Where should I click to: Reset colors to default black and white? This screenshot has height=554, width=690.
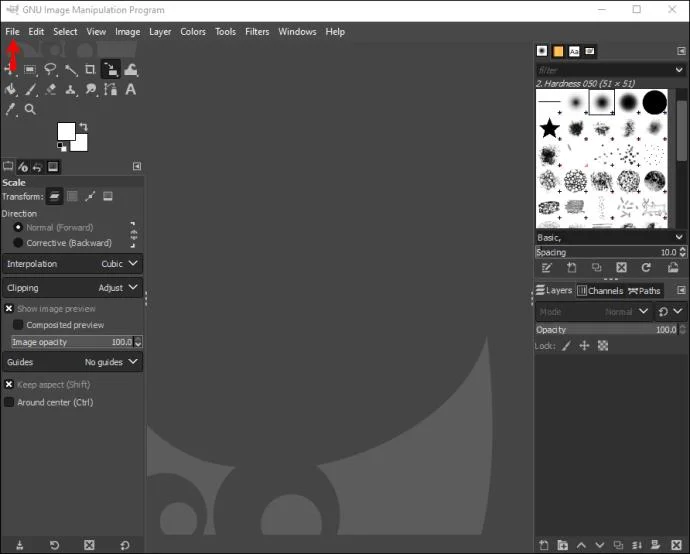pyautogui.click(x=62, y=147)
